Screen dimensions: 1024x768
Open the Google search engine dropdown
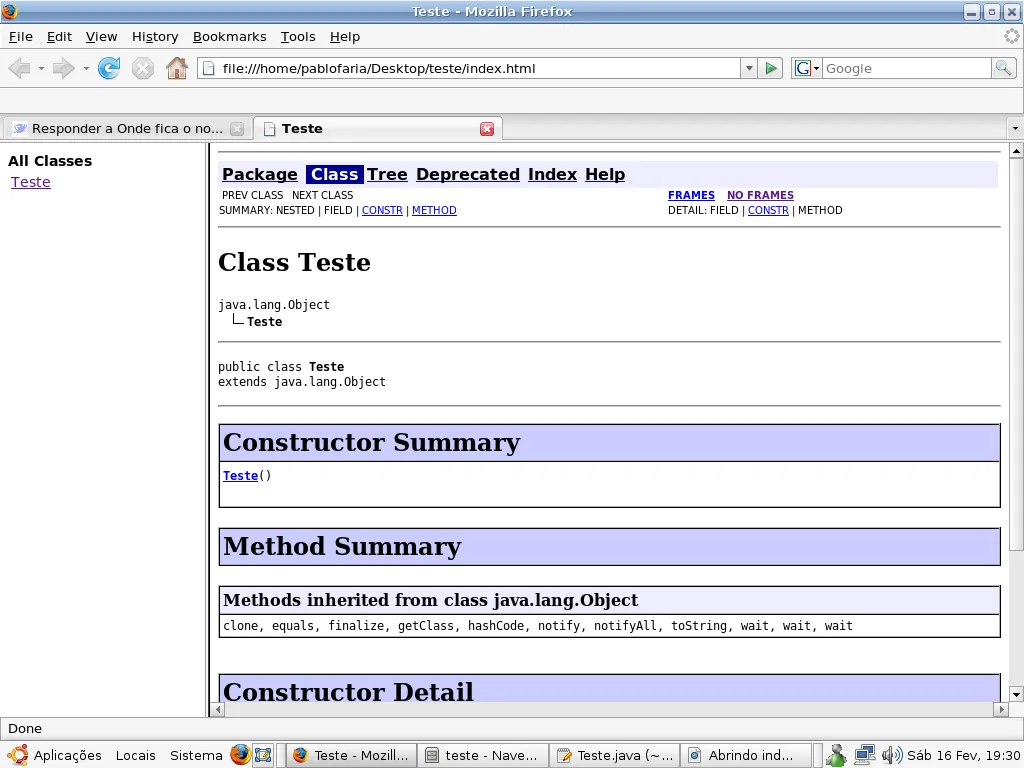click(x=807, y=68)
